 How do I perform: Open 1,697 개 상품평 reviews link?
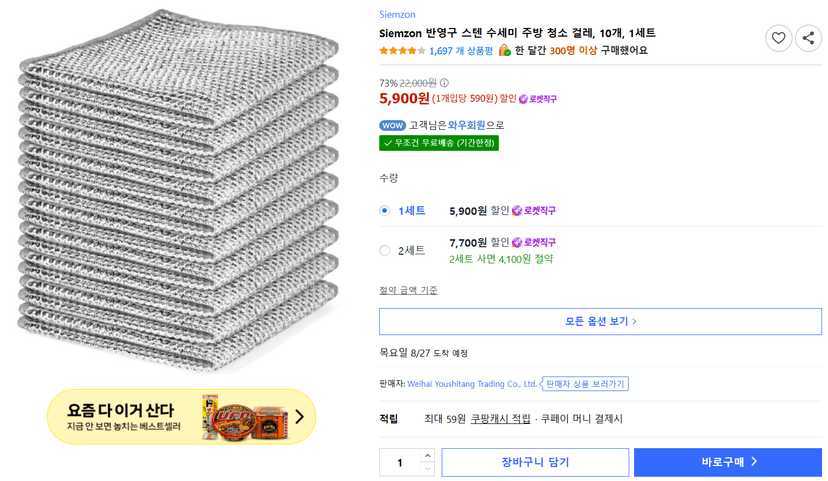tap(460, 51)
